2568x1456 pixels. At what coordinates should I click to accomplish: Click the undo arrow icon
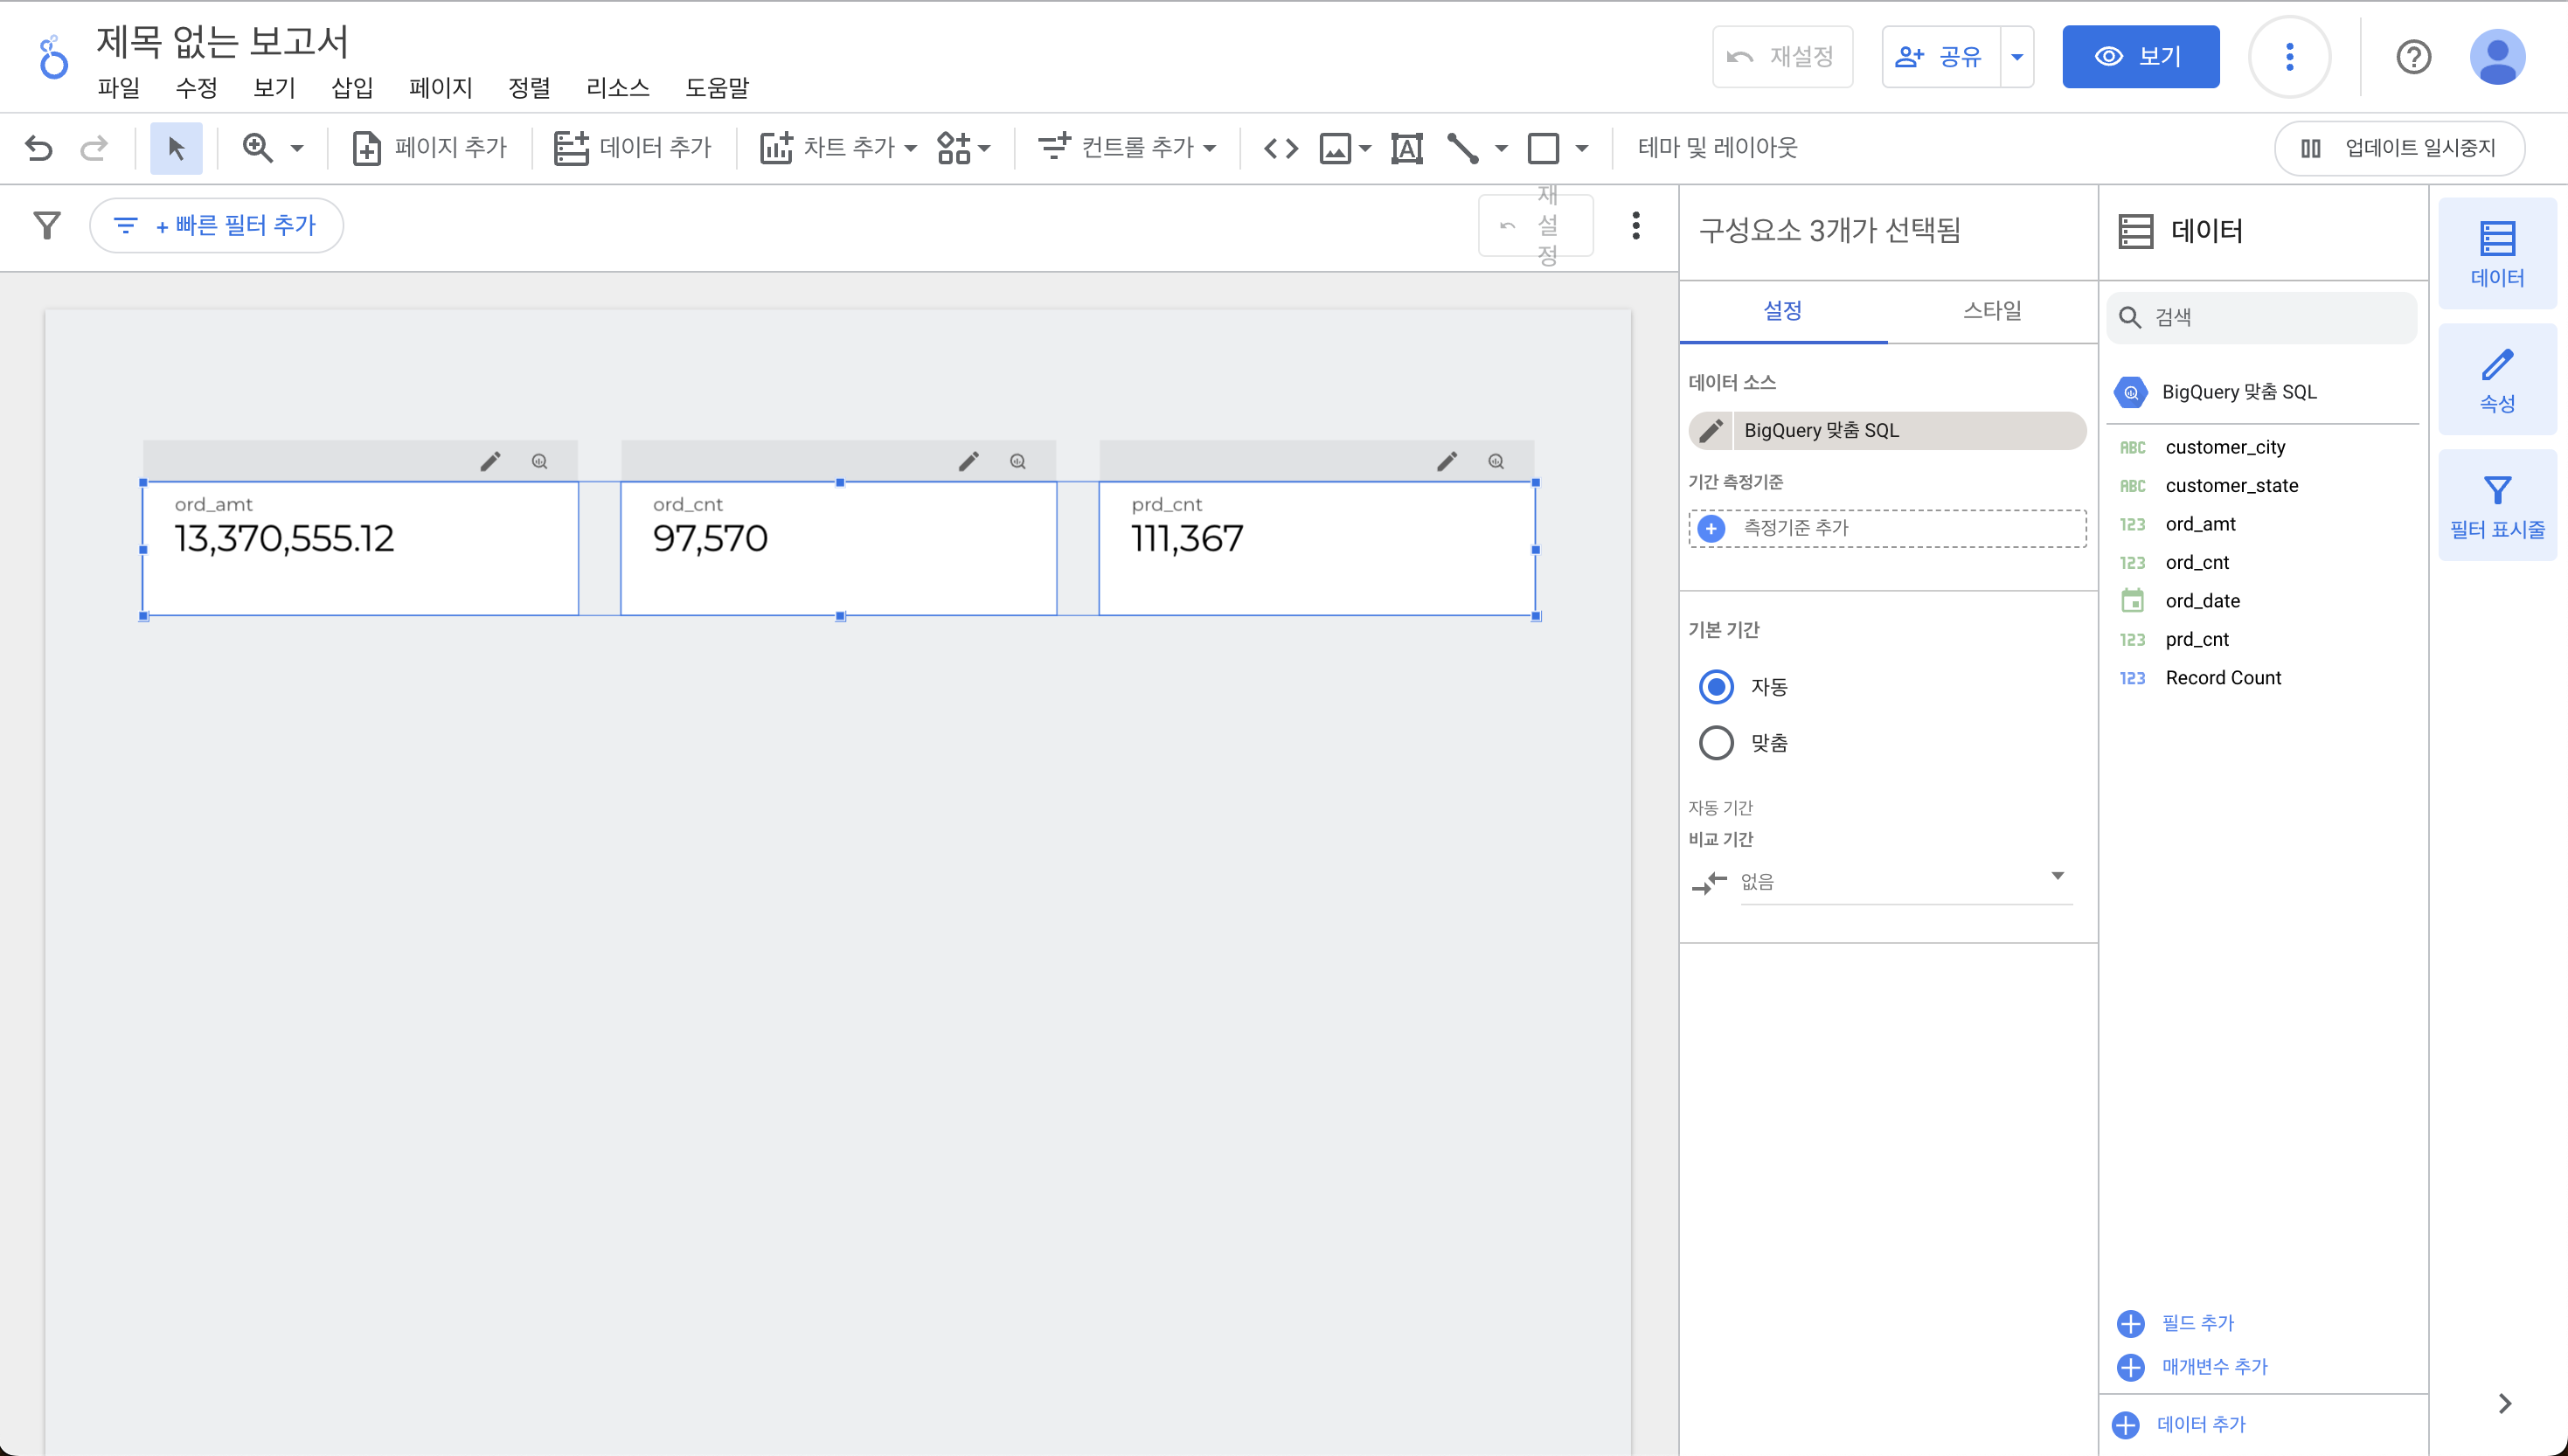pyautogui.click(x=38, y=148)
